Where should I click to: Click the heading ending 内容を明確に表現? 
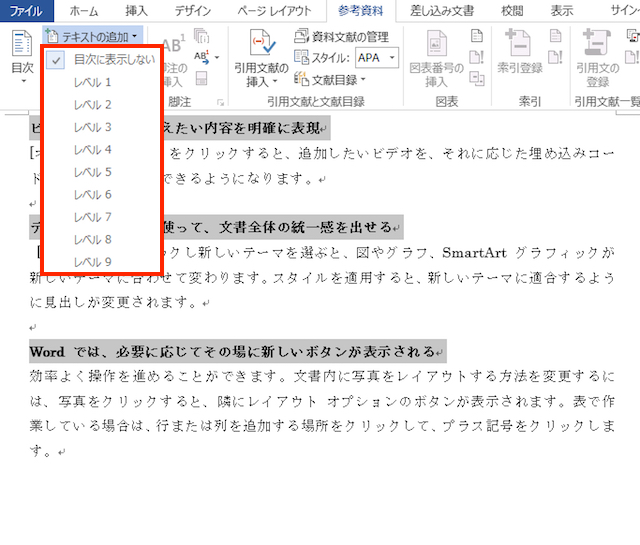click(246, 128)
